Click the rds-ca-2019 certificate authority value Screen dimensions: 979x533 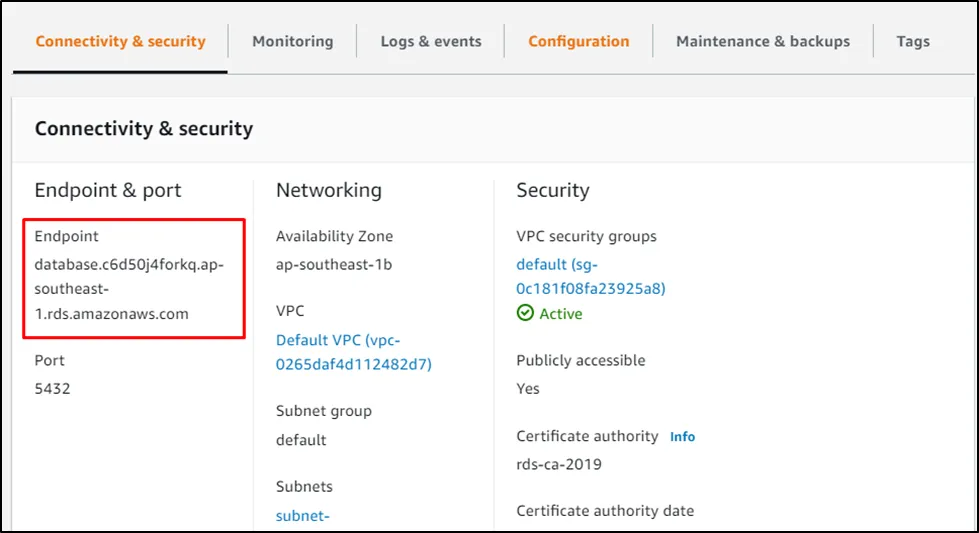click(559, 464)
